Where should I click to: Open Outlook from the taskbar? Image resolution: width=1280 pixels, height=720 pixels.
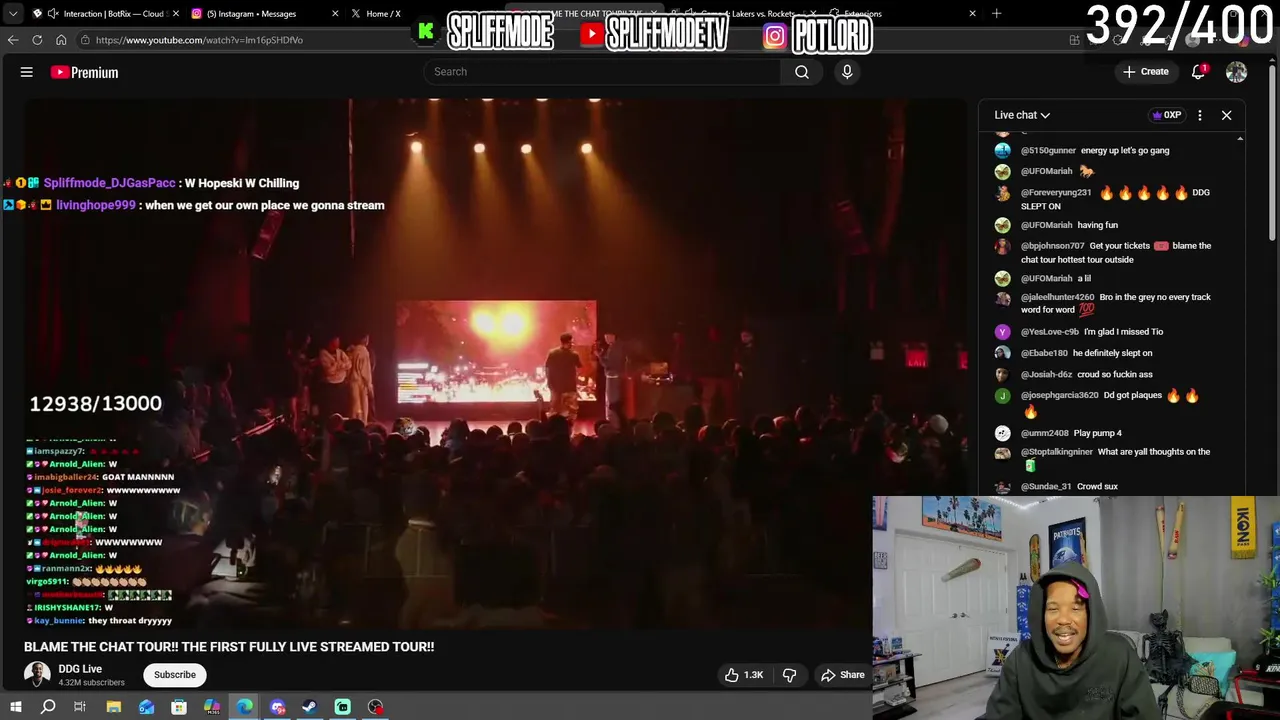tap(147, 707)
